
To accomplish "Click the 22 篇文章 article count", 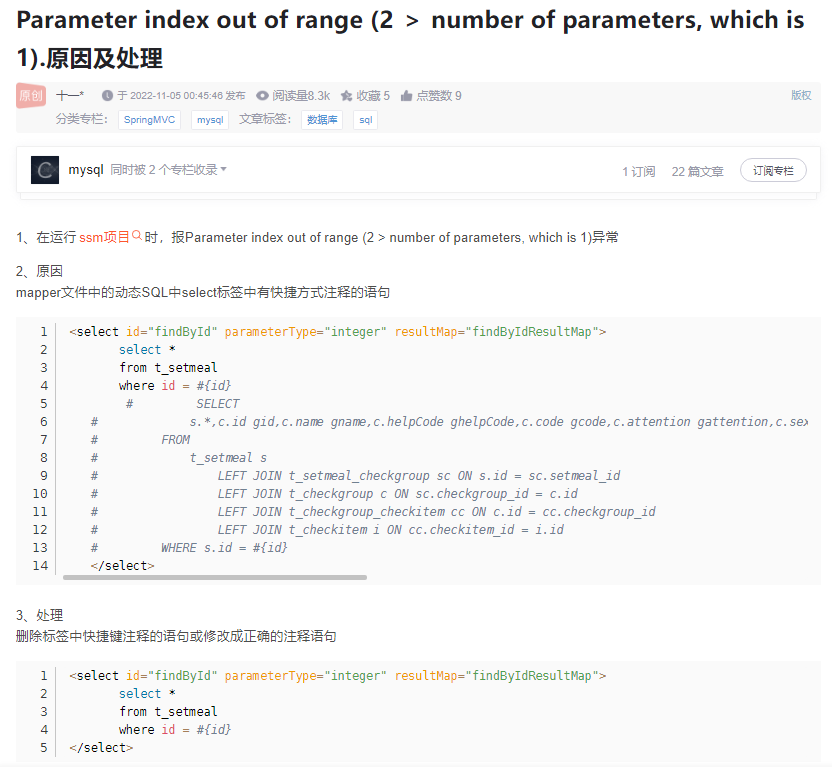I will pos(697,171).
